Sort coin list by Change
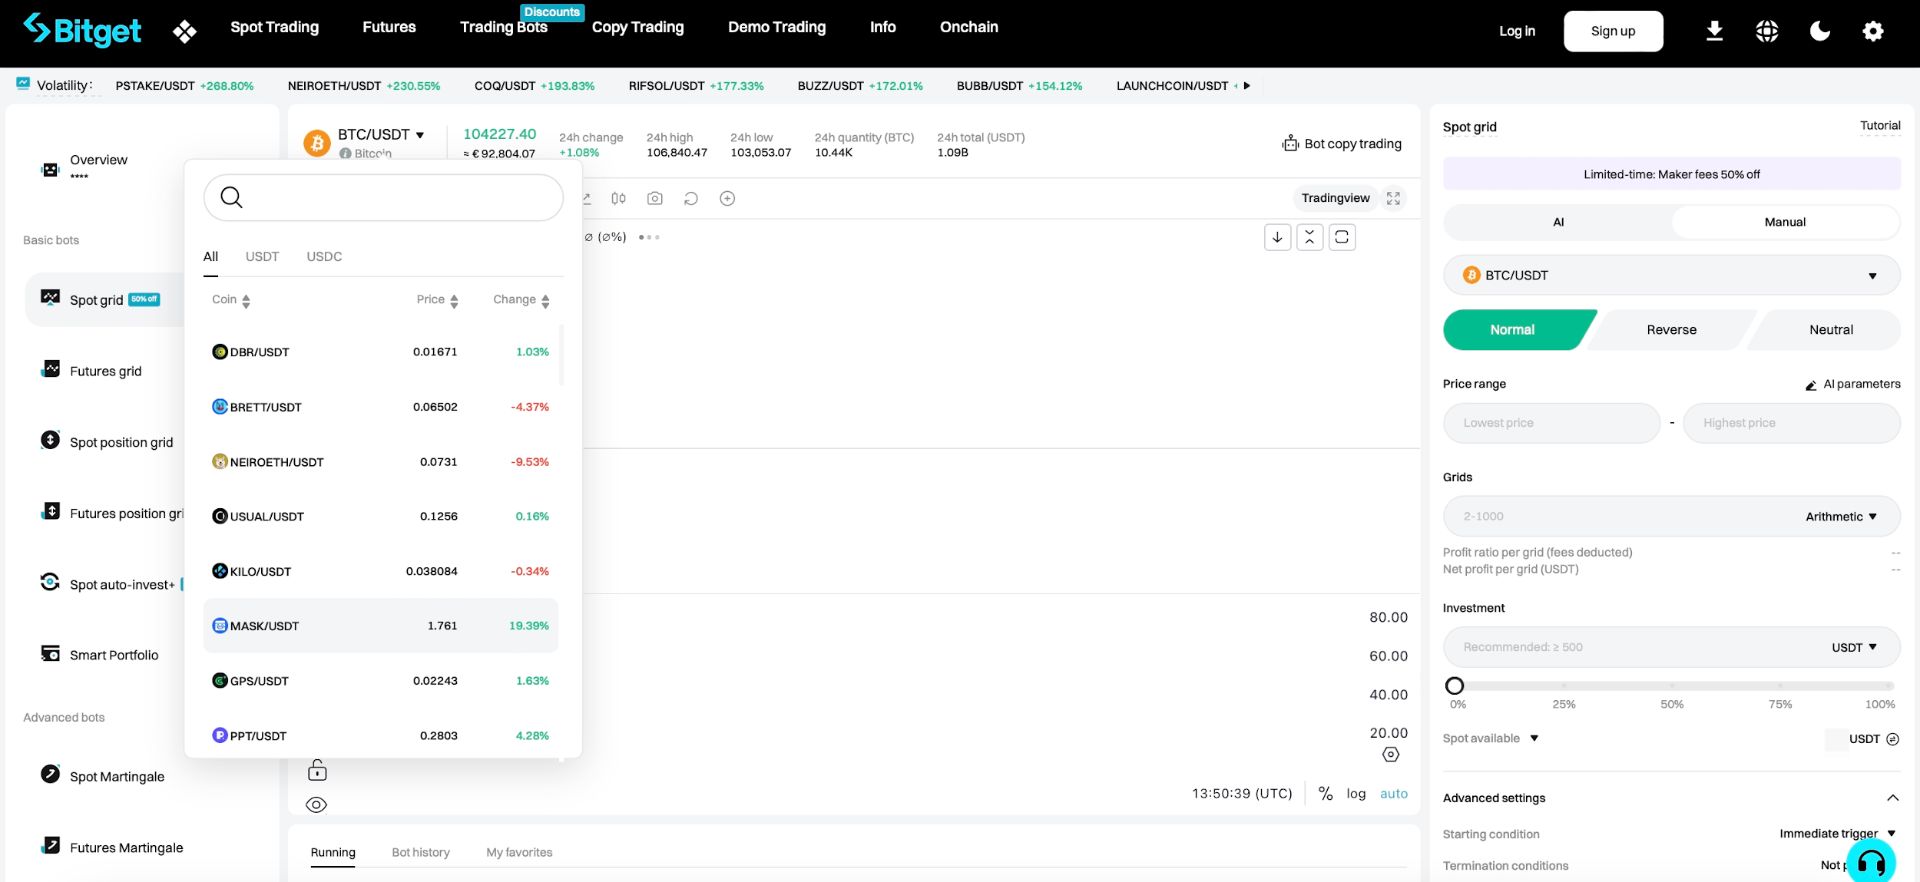 (521, 300)
